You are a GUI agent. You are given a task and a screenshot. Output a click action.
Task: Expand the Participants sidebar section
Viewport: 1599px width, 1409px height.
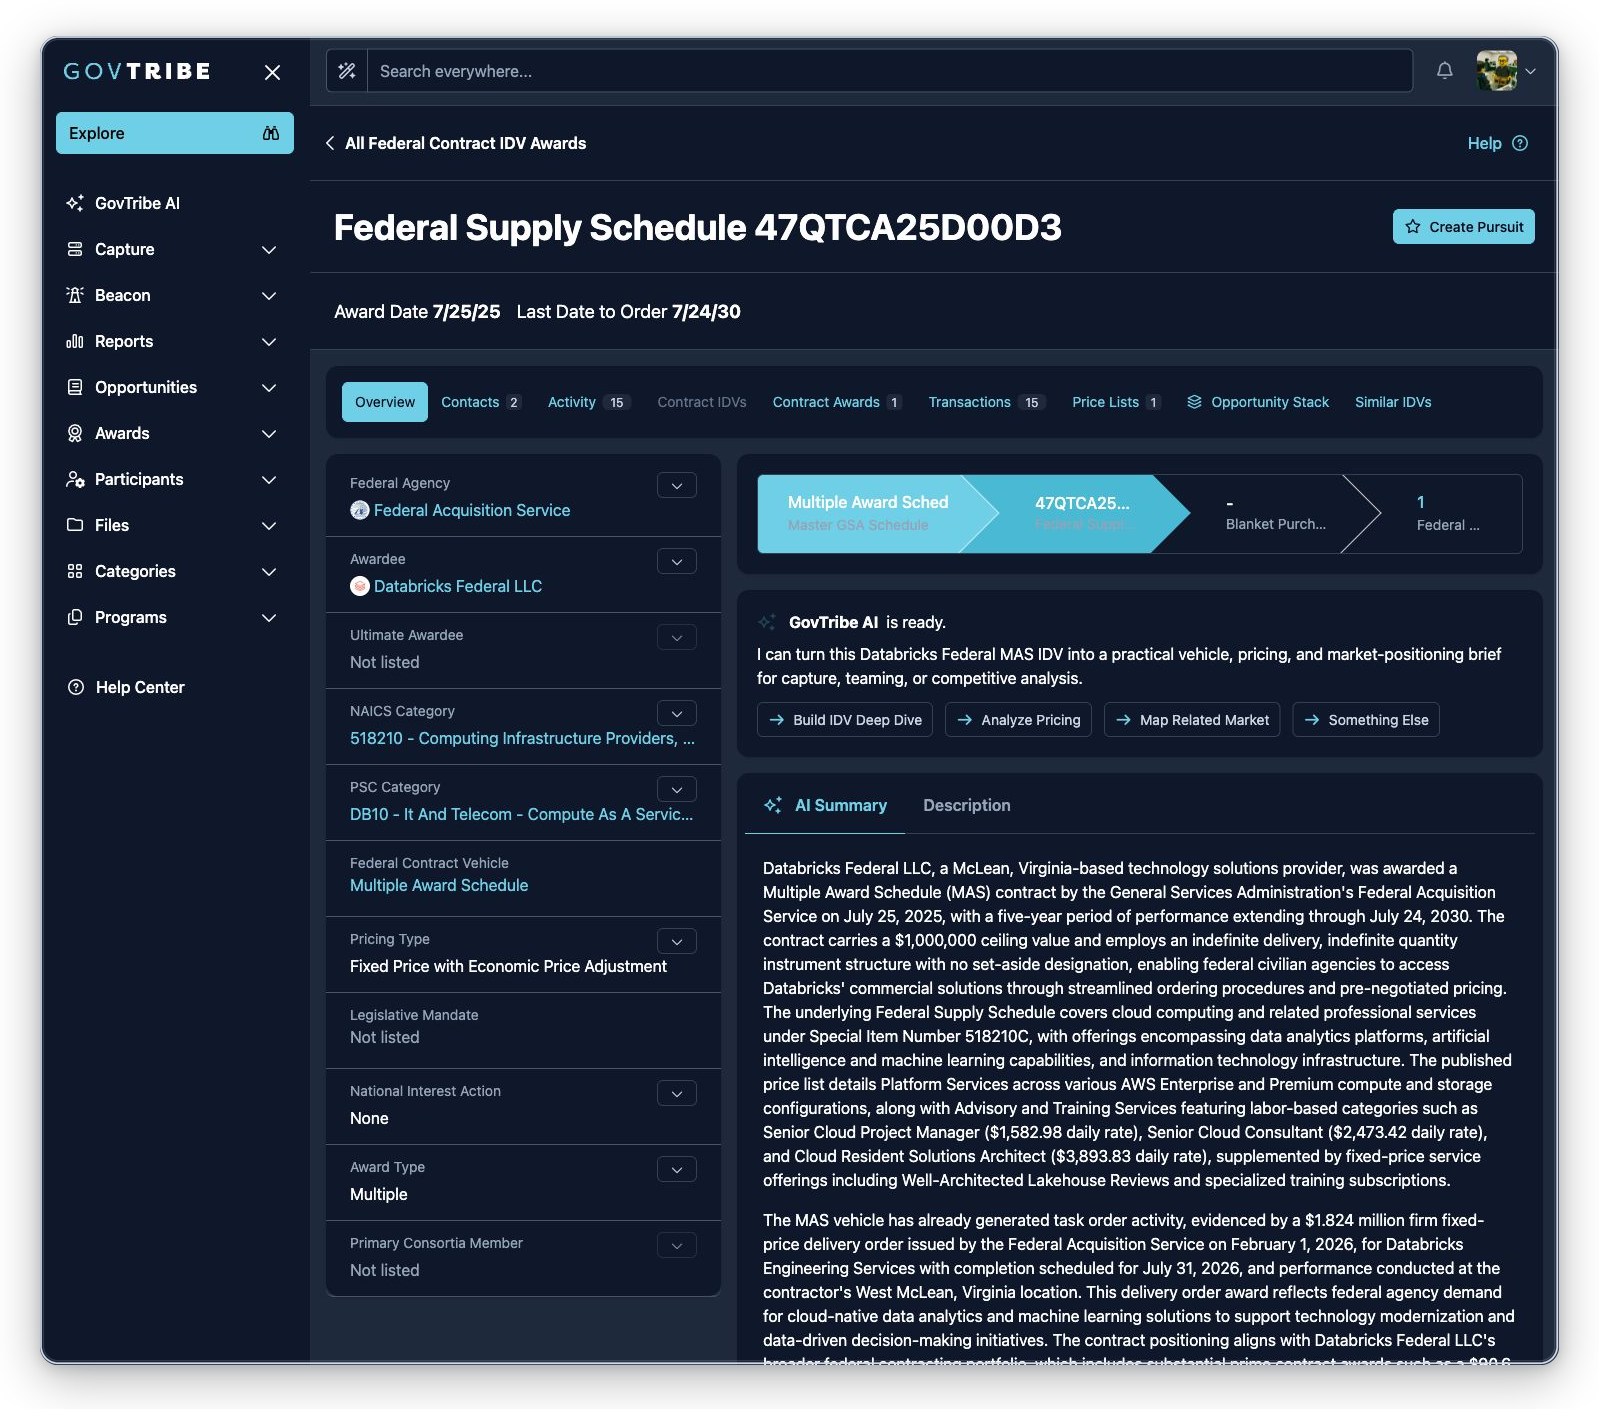click(269, 479)
